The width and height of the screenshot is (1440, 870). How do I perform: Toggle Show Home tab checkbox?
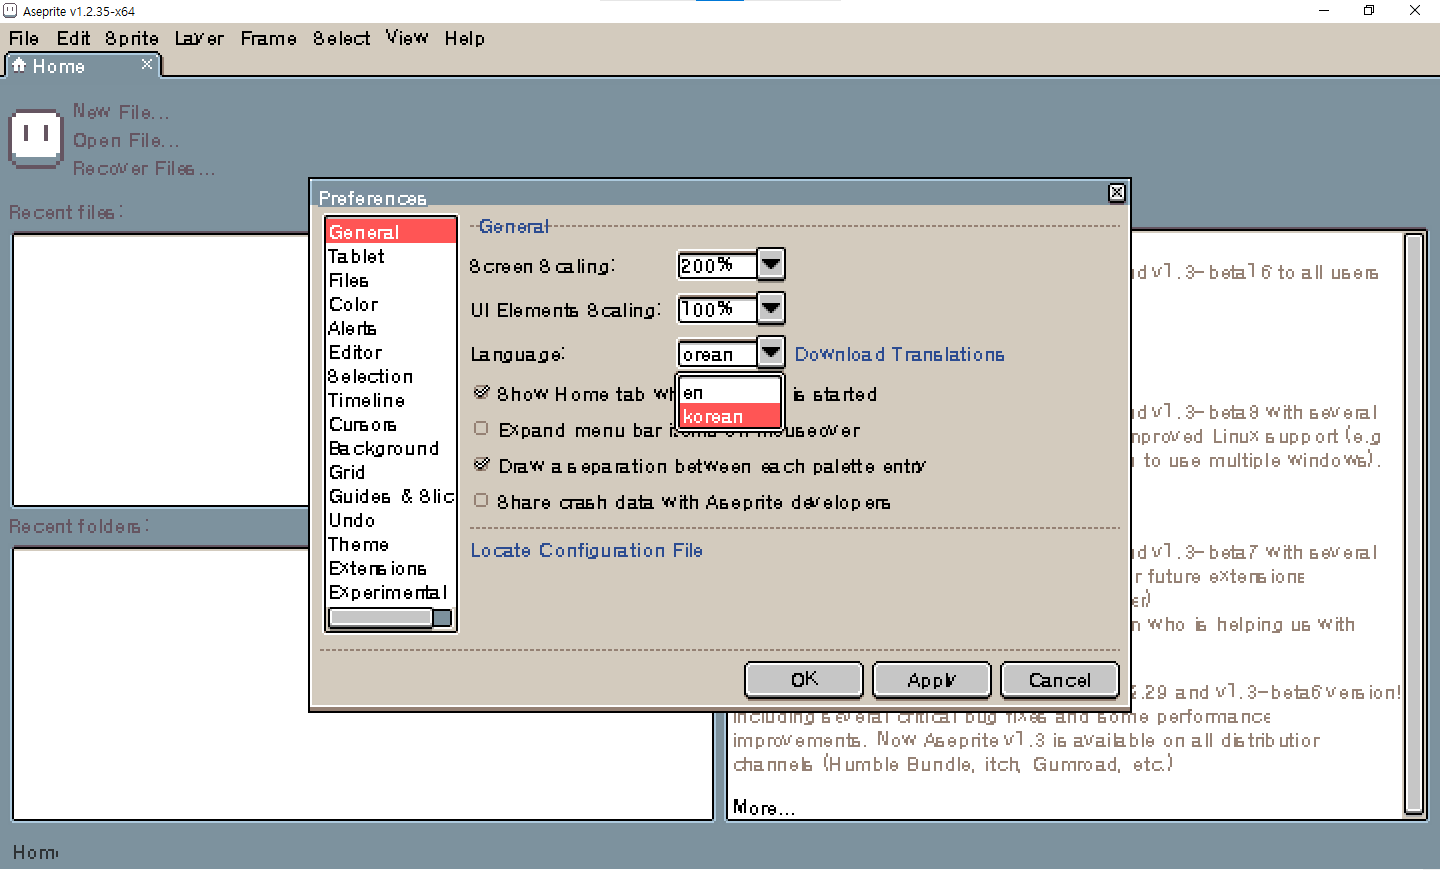pos(481,393)
